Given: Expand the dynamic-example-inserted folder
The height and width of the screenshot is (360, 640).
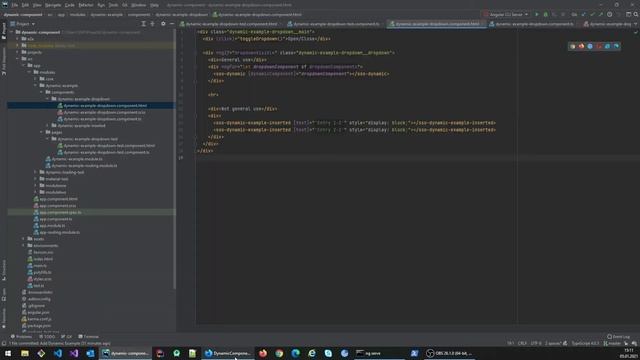Looking at the screenshot, I should point(47,126).
